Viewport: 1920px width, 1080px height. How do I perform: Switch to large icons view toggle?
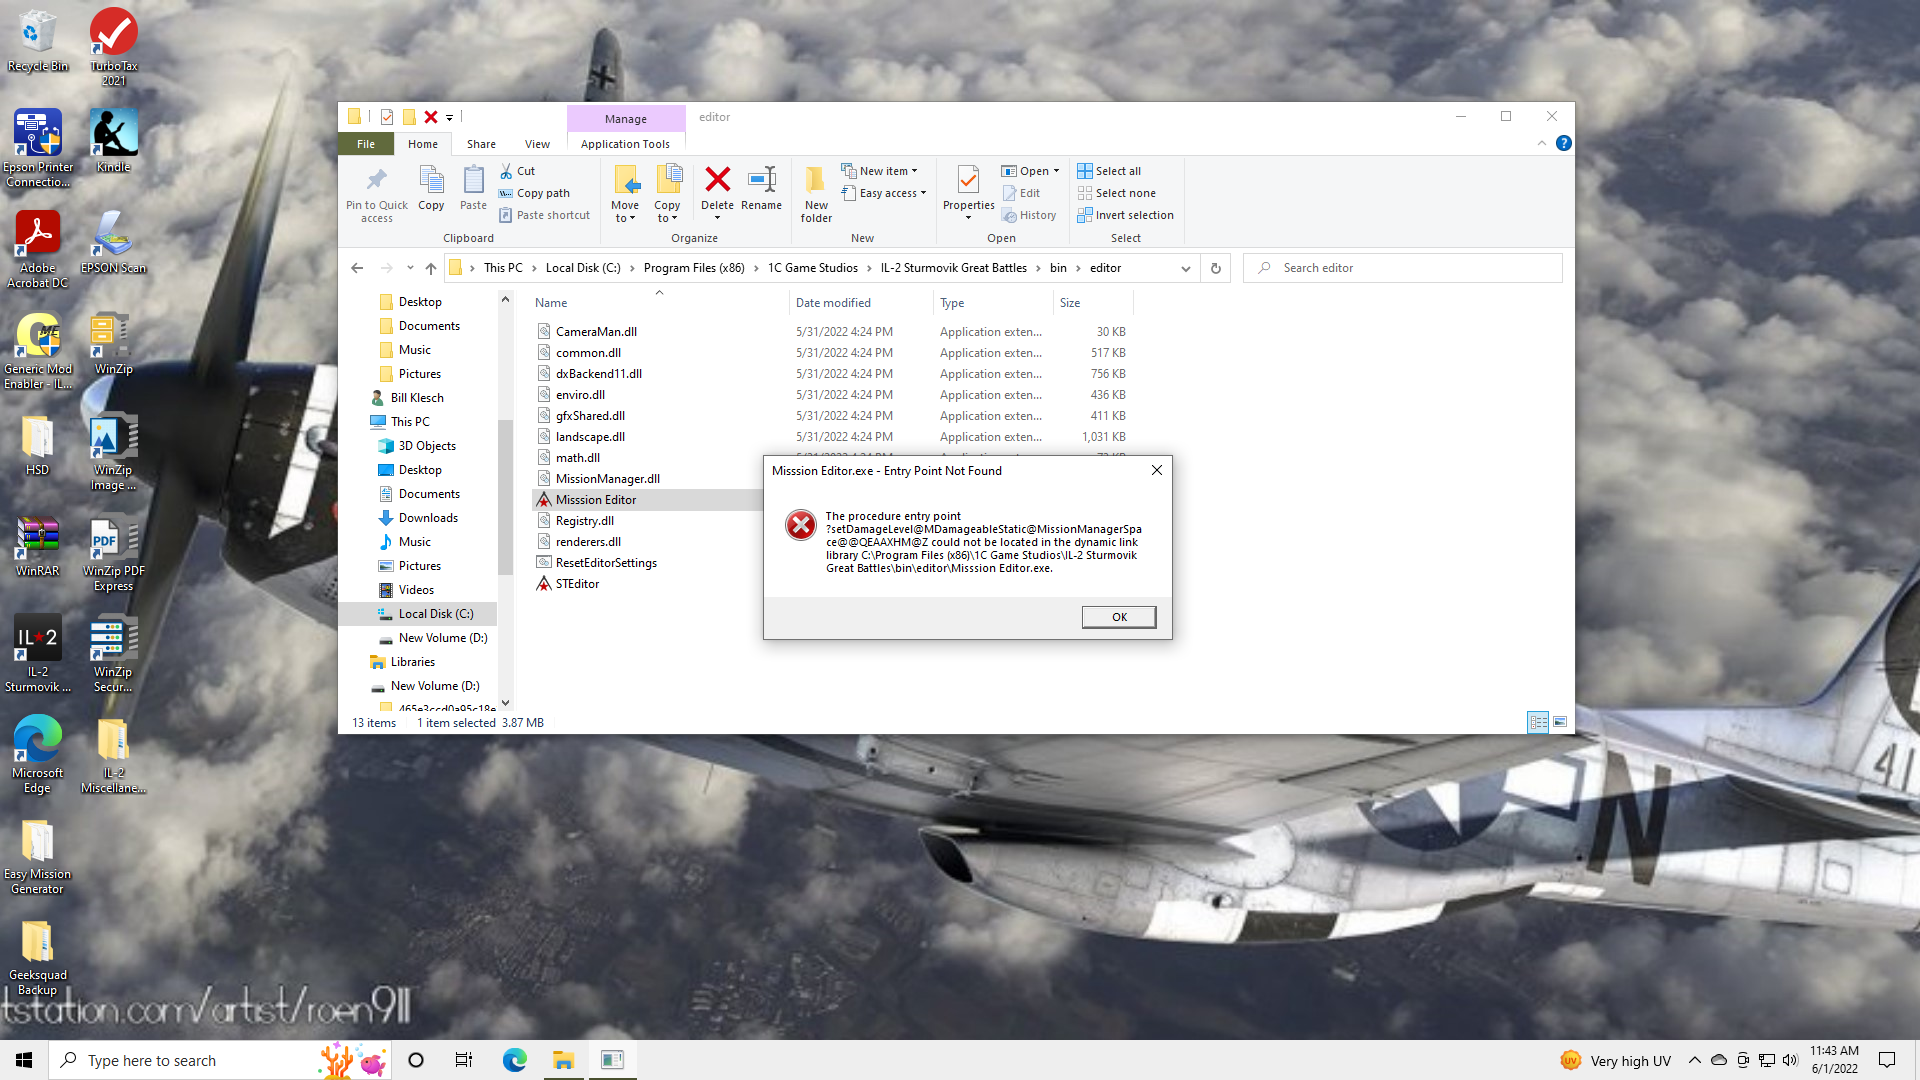coord(1559,722)
